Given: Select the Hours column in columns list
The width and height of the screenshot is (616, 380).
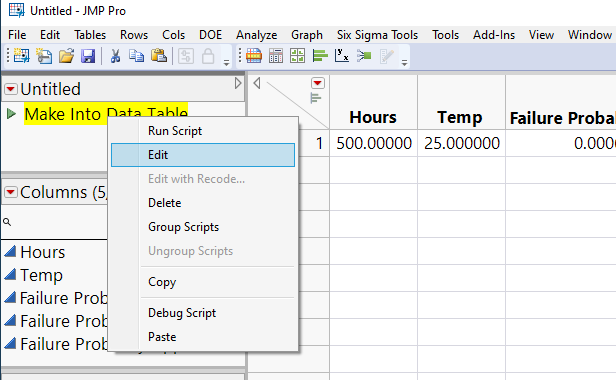Looking at the screenshot, I should click(x=42, y=252).
